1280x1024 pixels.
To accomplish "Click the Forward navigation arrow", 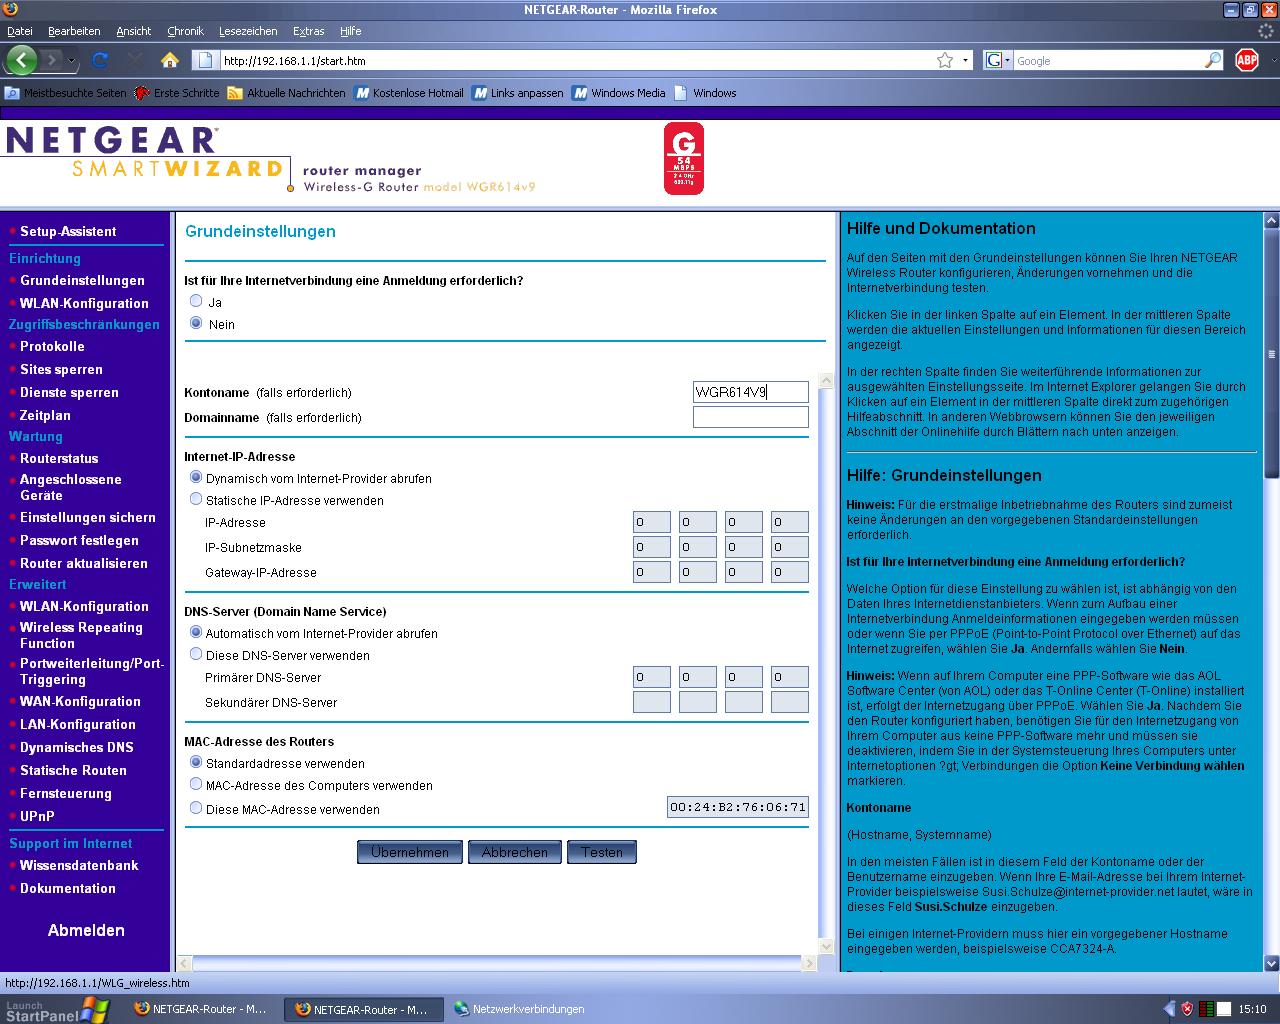I will click(x=52, y=60).
